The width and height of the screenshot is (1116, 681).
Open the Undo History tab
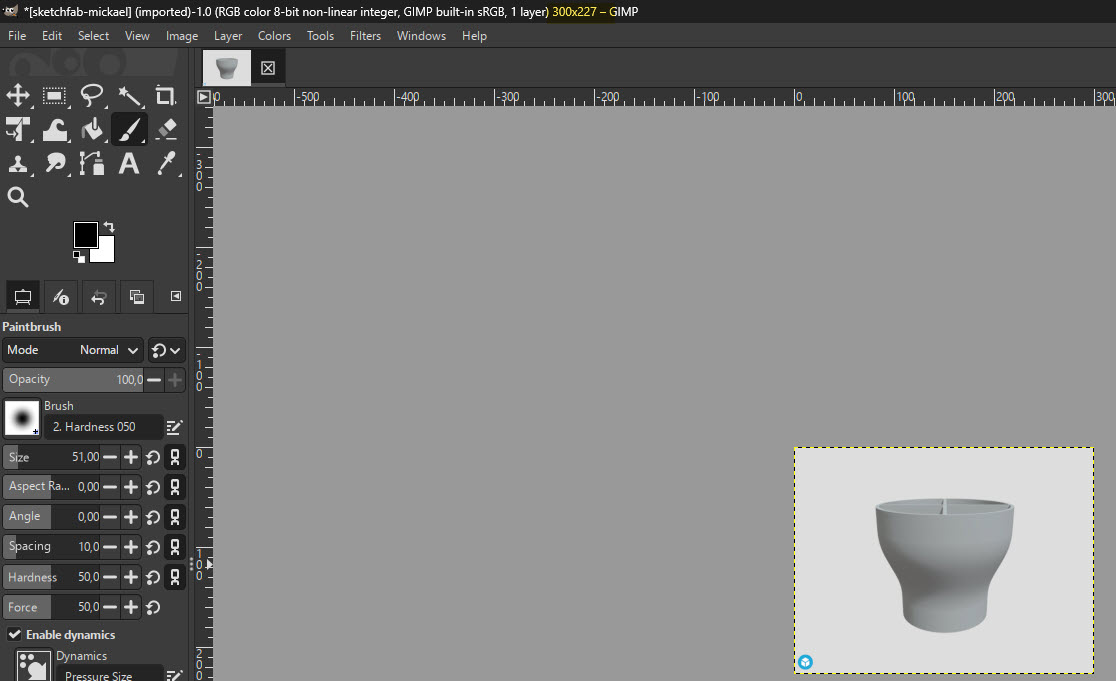(99, 297)
